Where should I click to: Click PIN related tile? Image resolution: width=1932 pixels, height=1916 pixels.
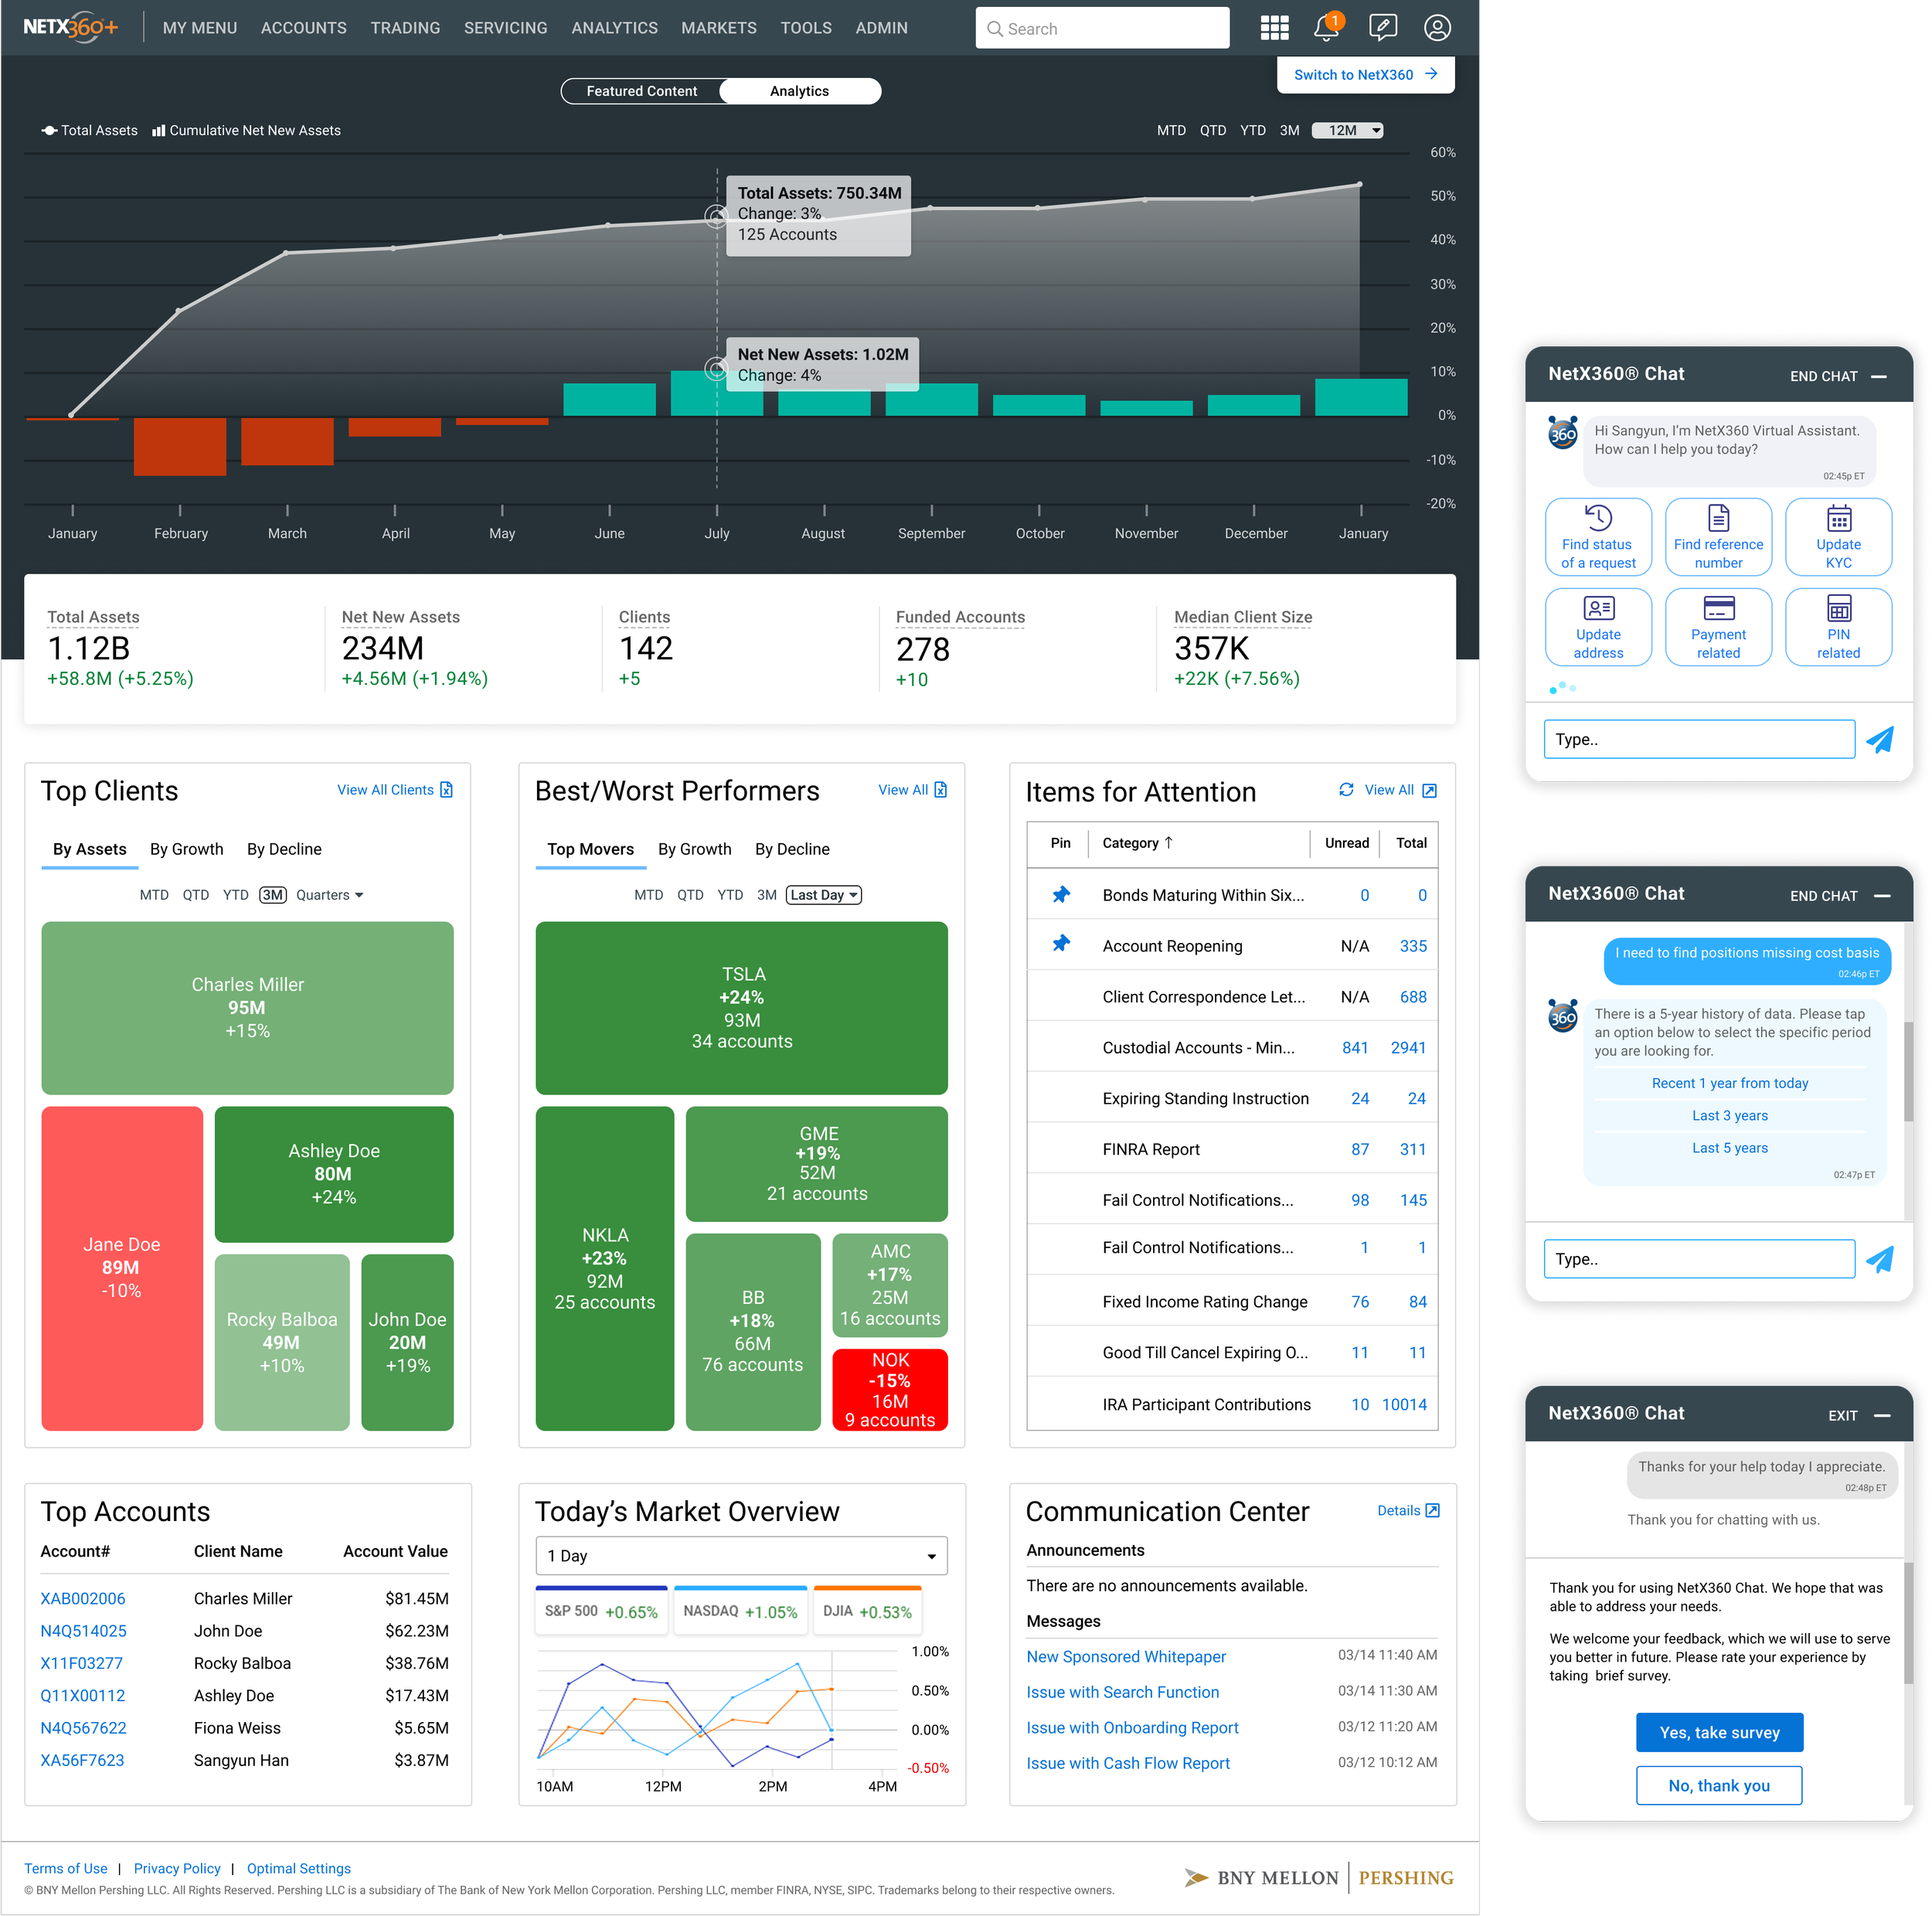(1837, 627)
